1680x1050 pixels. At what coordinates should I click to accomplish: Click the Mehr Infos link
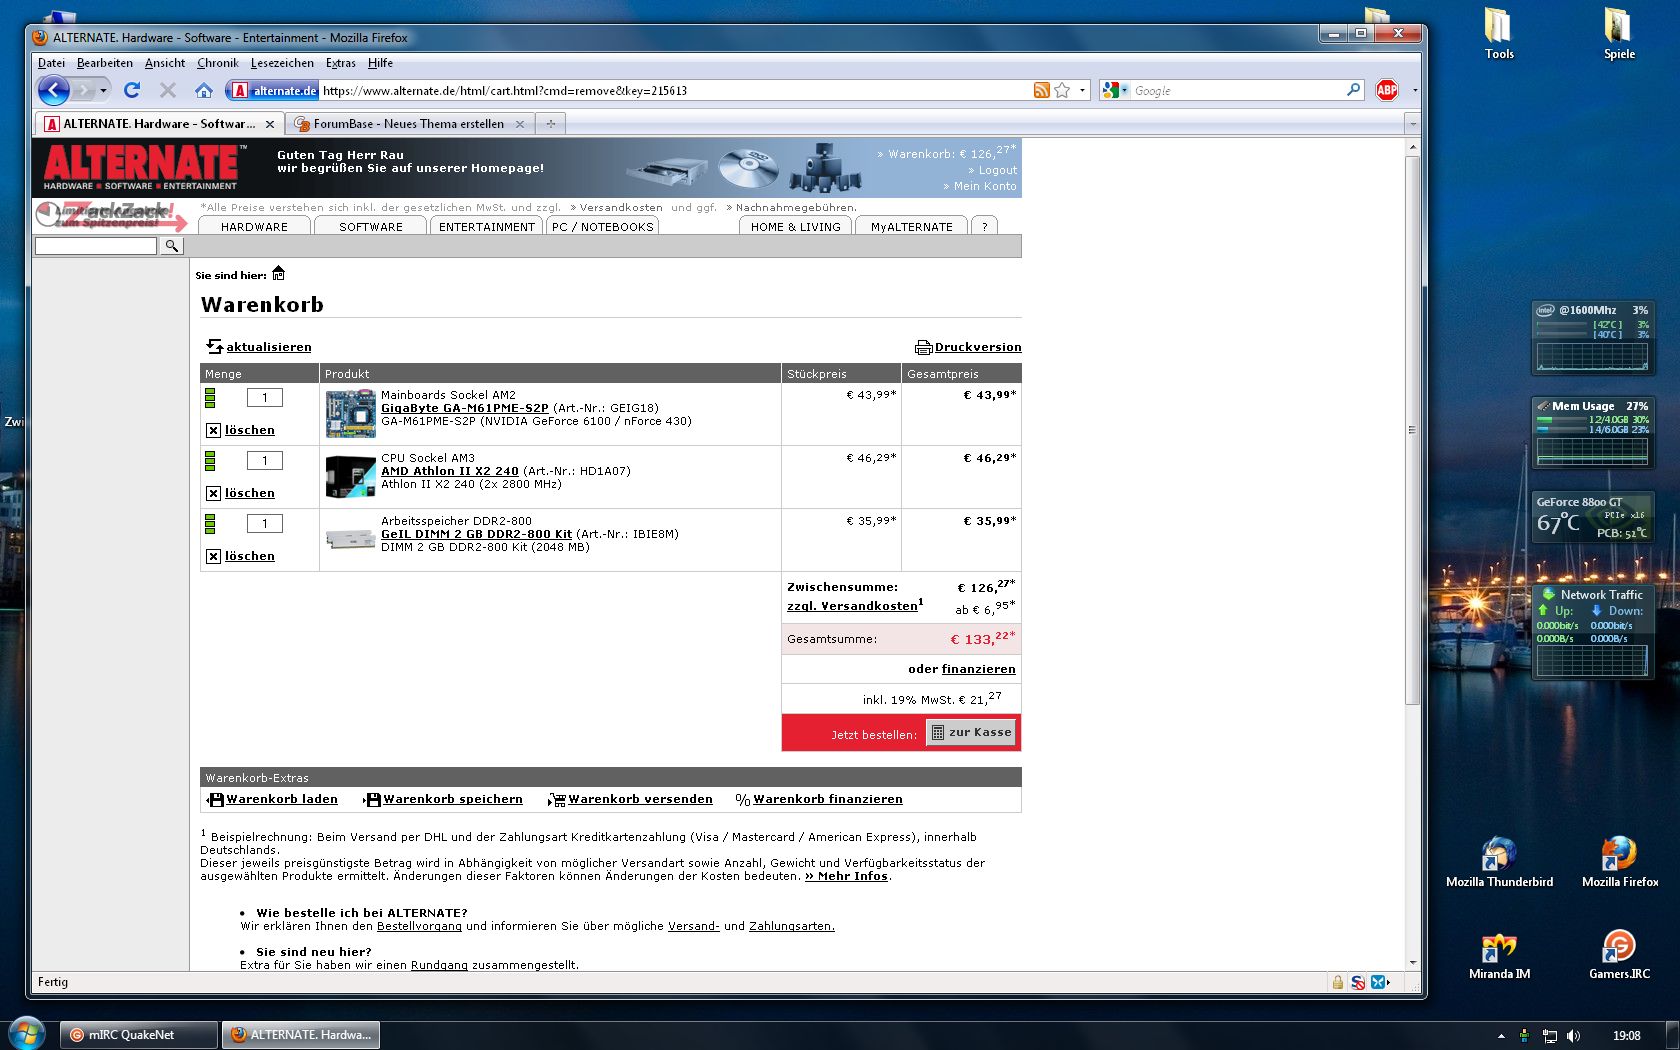click(847, 876)
